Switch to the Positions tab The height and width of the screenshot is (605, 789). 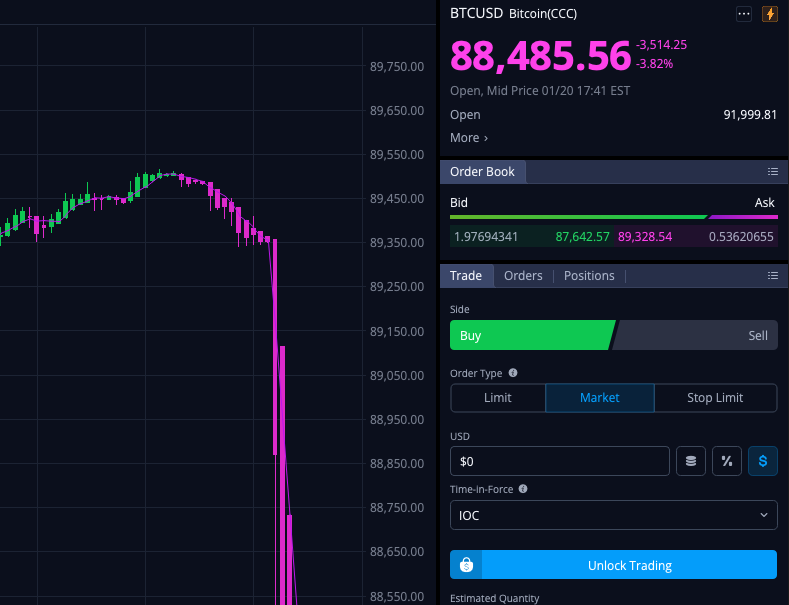click(589, 275)
